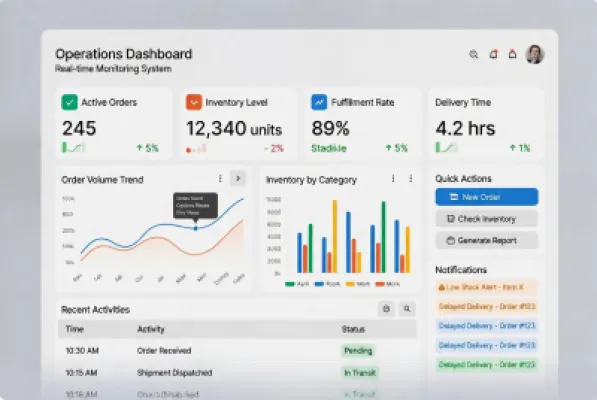Click the green Active Orders check icon
Screen dimensions: 597x400
click(69, 102)
